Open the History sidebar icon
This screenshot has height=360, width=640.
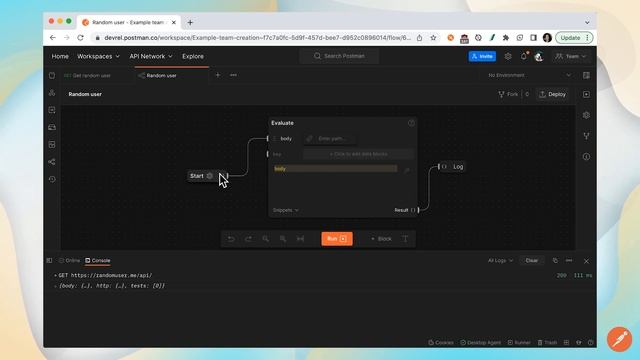click(52, 179)
